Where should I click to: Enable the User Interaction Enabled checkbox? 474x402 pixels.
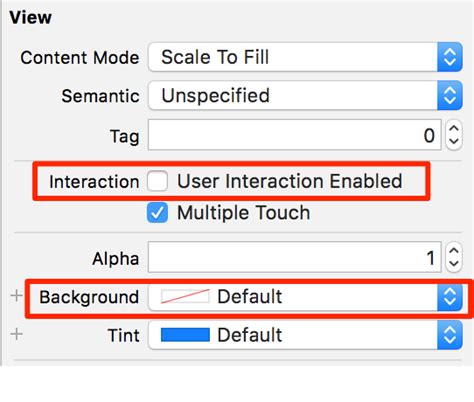point(157,181)
